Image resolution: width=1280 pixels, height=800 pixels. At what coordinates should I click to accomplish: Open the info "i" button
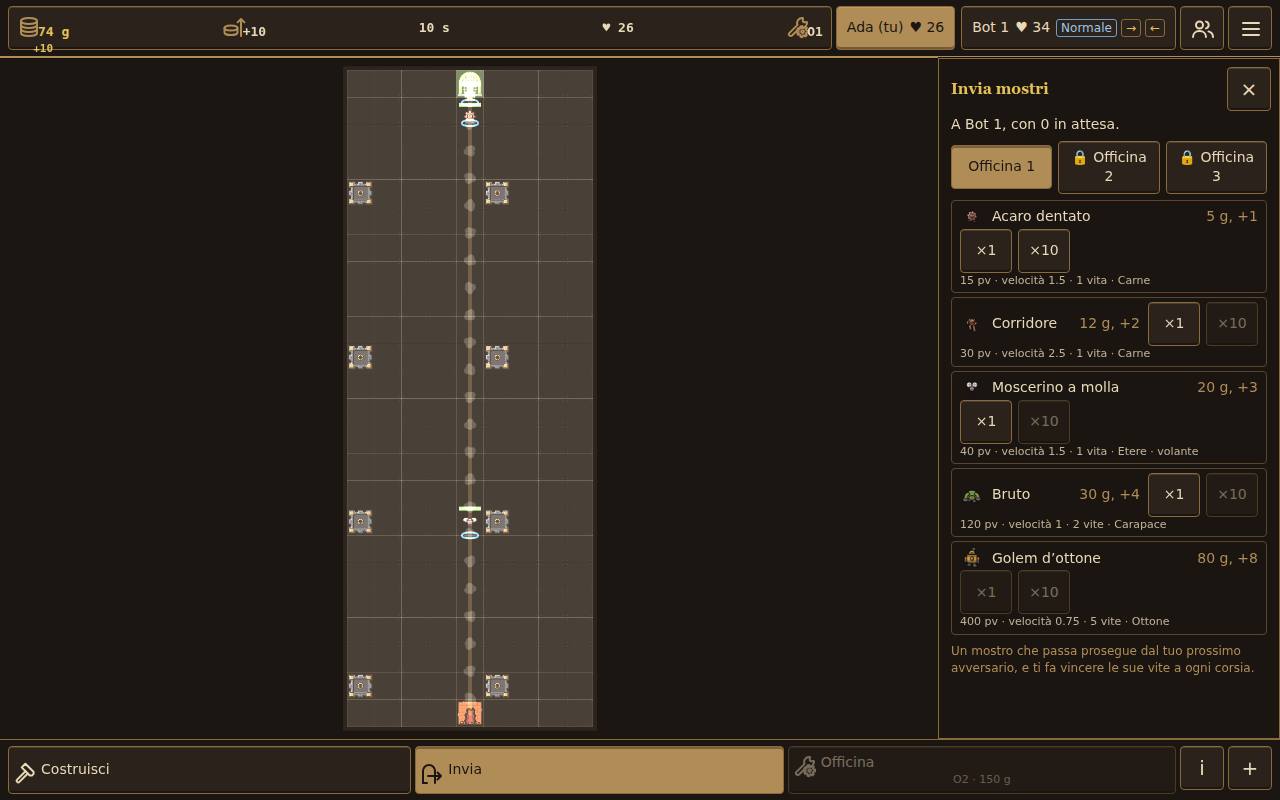[x=1201, y=769]
